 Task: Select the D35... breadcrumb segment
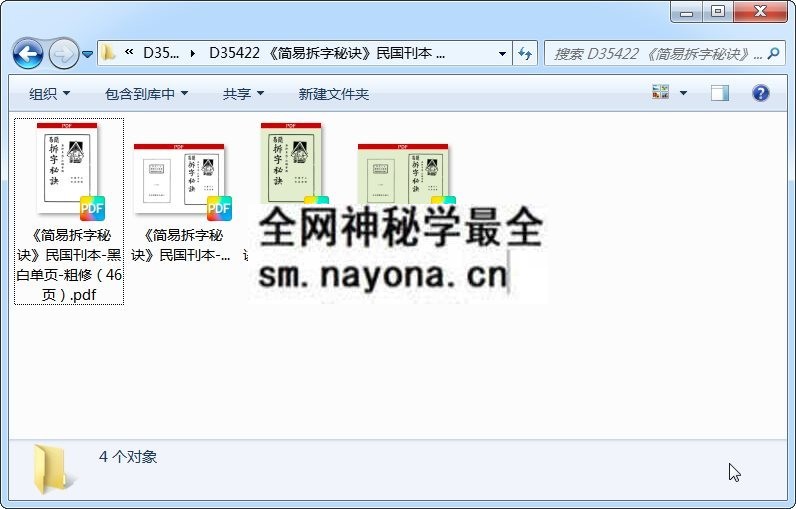[x=161, y=53]
